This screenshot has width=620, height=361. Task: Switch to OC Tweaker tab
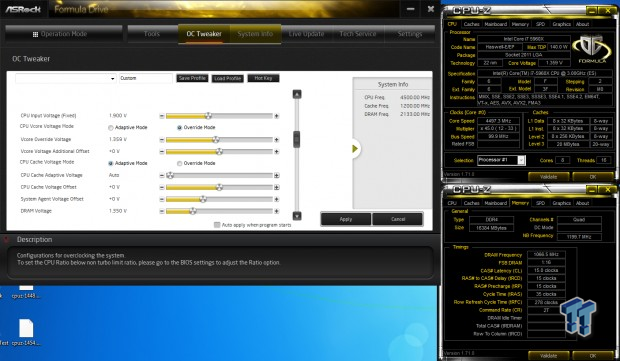point(204,34)
